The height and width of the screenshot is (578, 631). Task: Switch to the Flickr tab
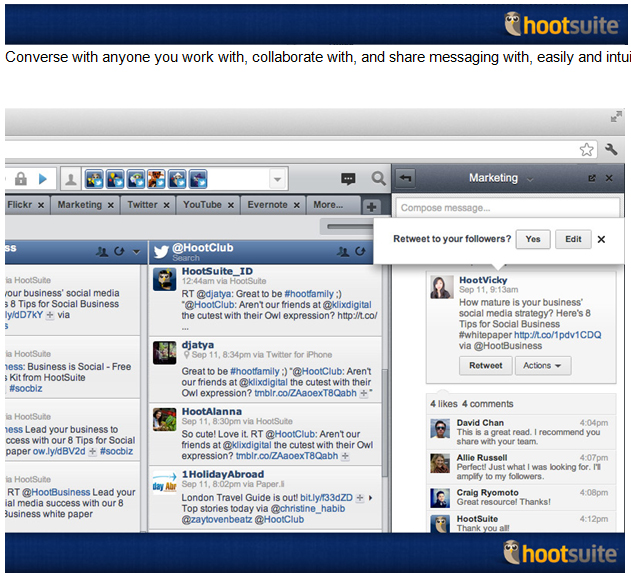pos(20,205)
